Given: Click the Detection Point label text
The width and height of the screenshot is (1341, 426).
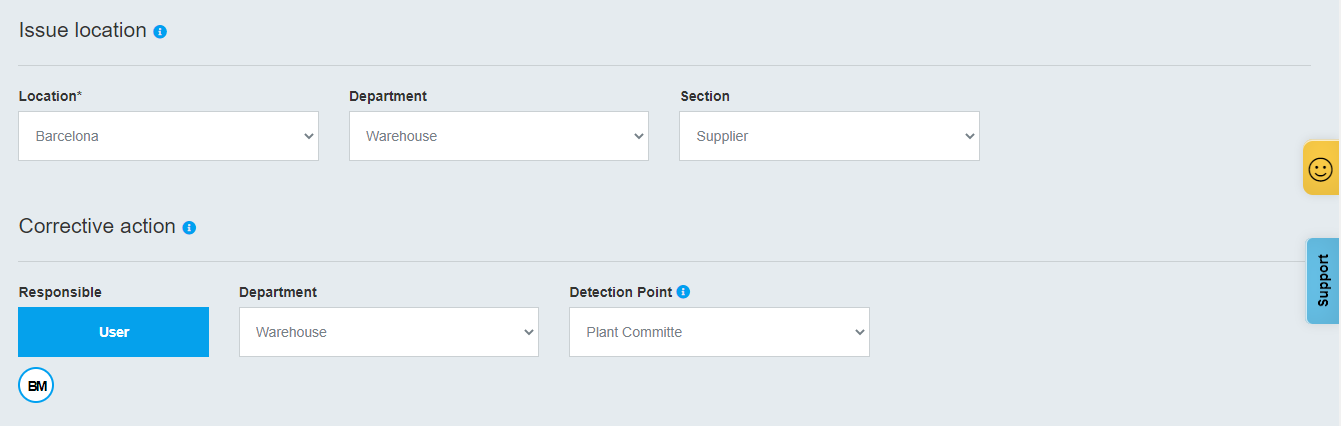Looking at the screenshot, I should (x=620, y=292).
